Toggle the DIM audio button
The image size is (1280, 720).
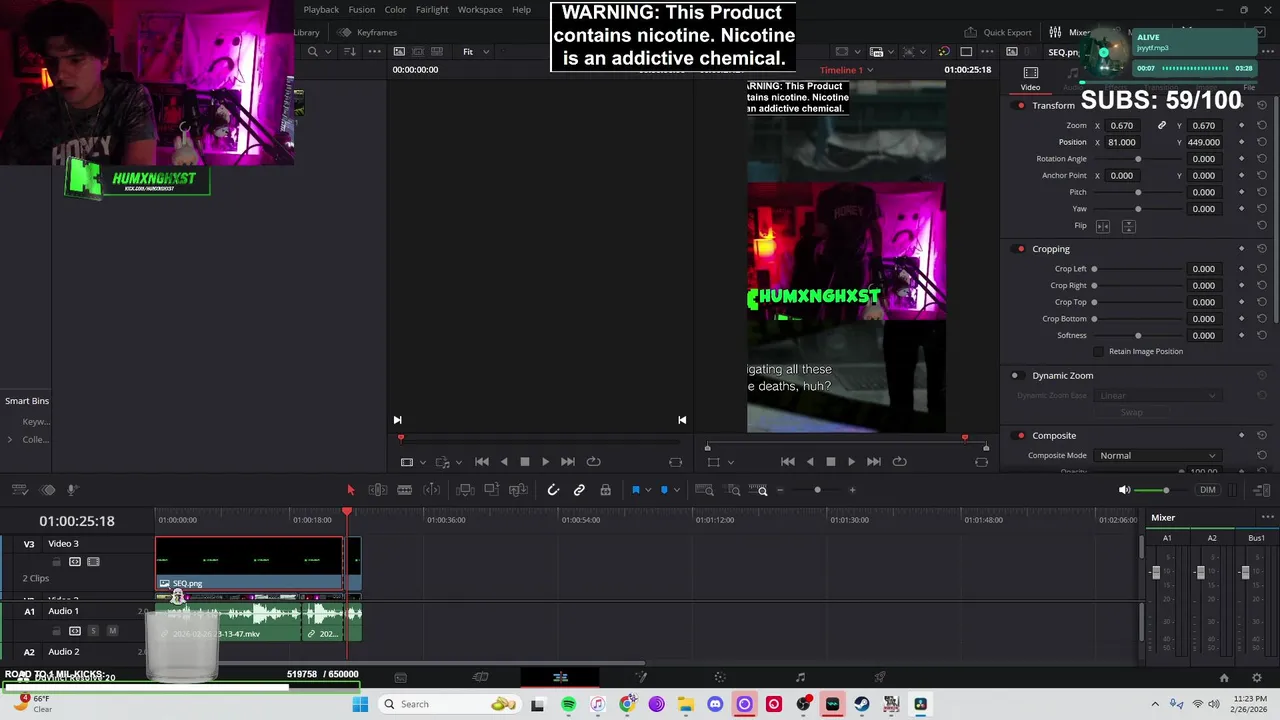(x=1208, y=490)
